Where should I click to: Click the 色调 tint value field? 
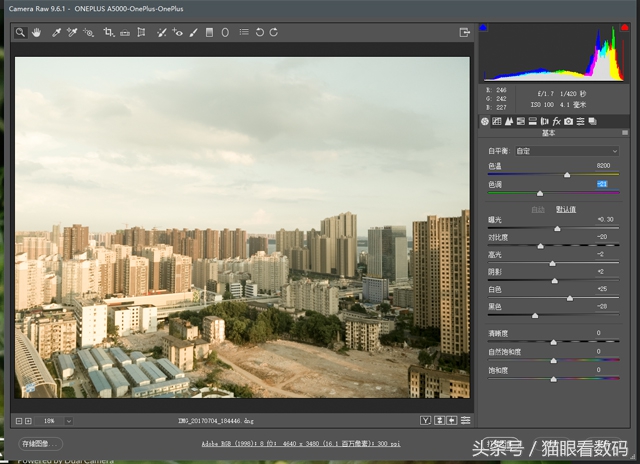click(x=603, y=184)
